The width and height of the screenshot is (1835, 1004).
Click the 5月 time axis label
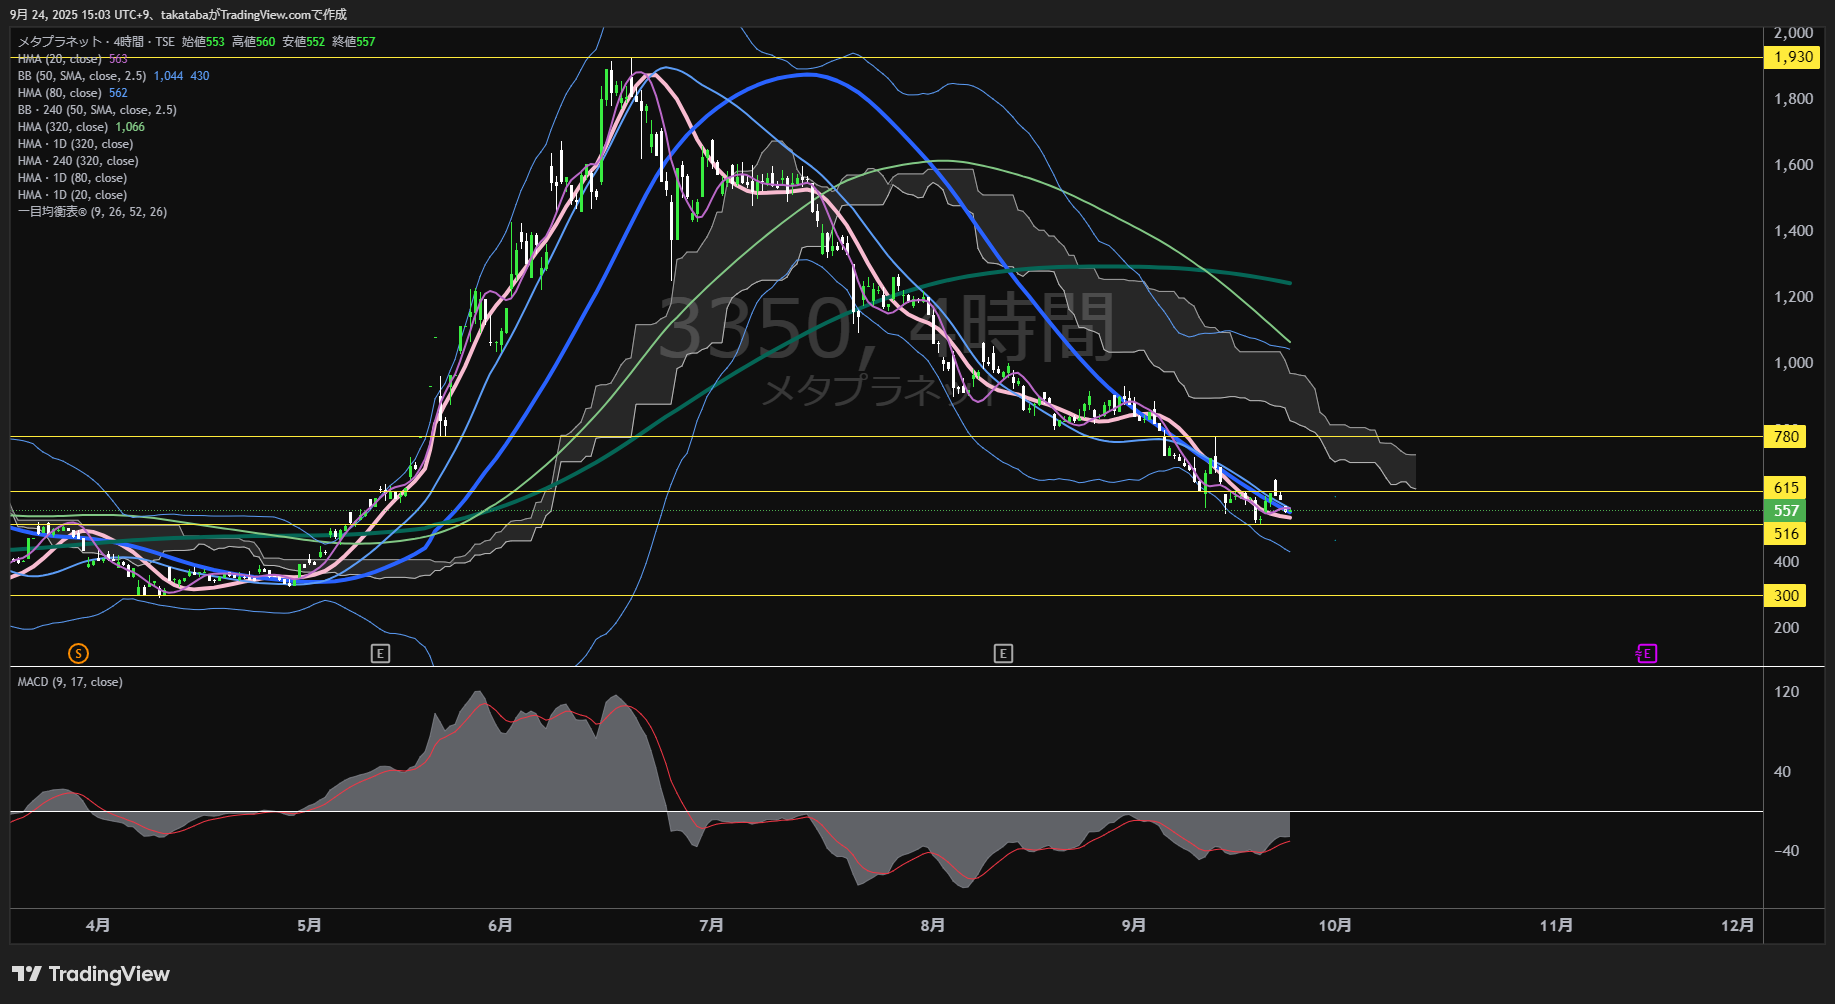click(309, 925)
